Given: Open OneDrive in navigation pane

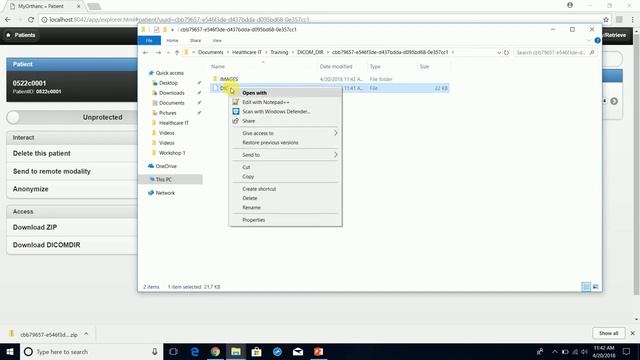Looking at the screenshot, I should 166,166.
